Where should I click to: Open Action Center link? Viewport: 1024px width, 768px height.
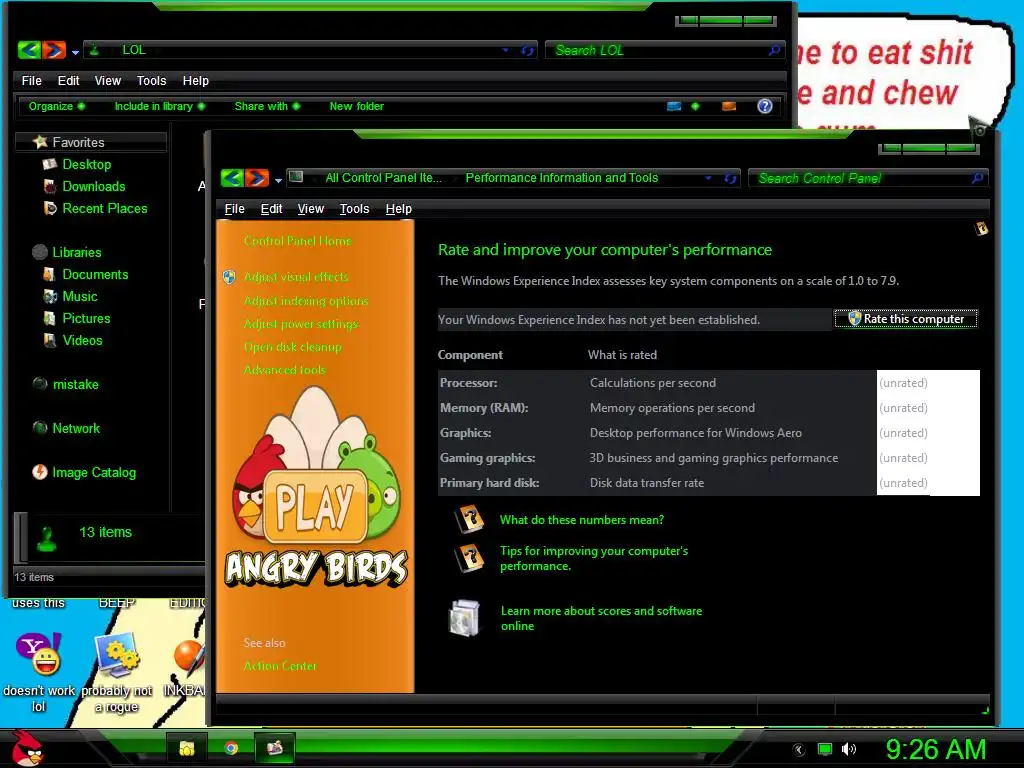pos(280,666)
